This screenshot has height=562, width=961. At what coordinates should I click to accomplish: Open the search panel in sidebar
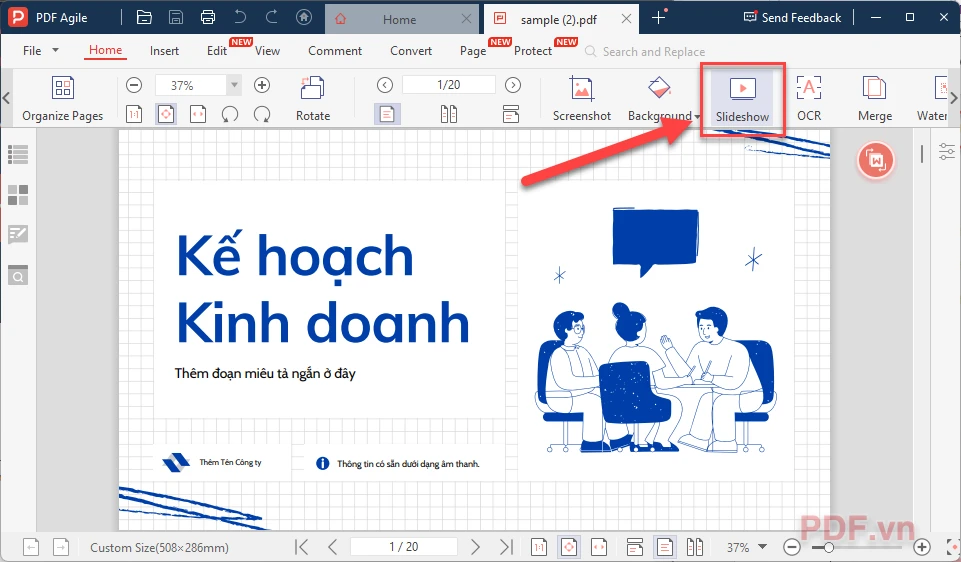(x=18, y=276)
